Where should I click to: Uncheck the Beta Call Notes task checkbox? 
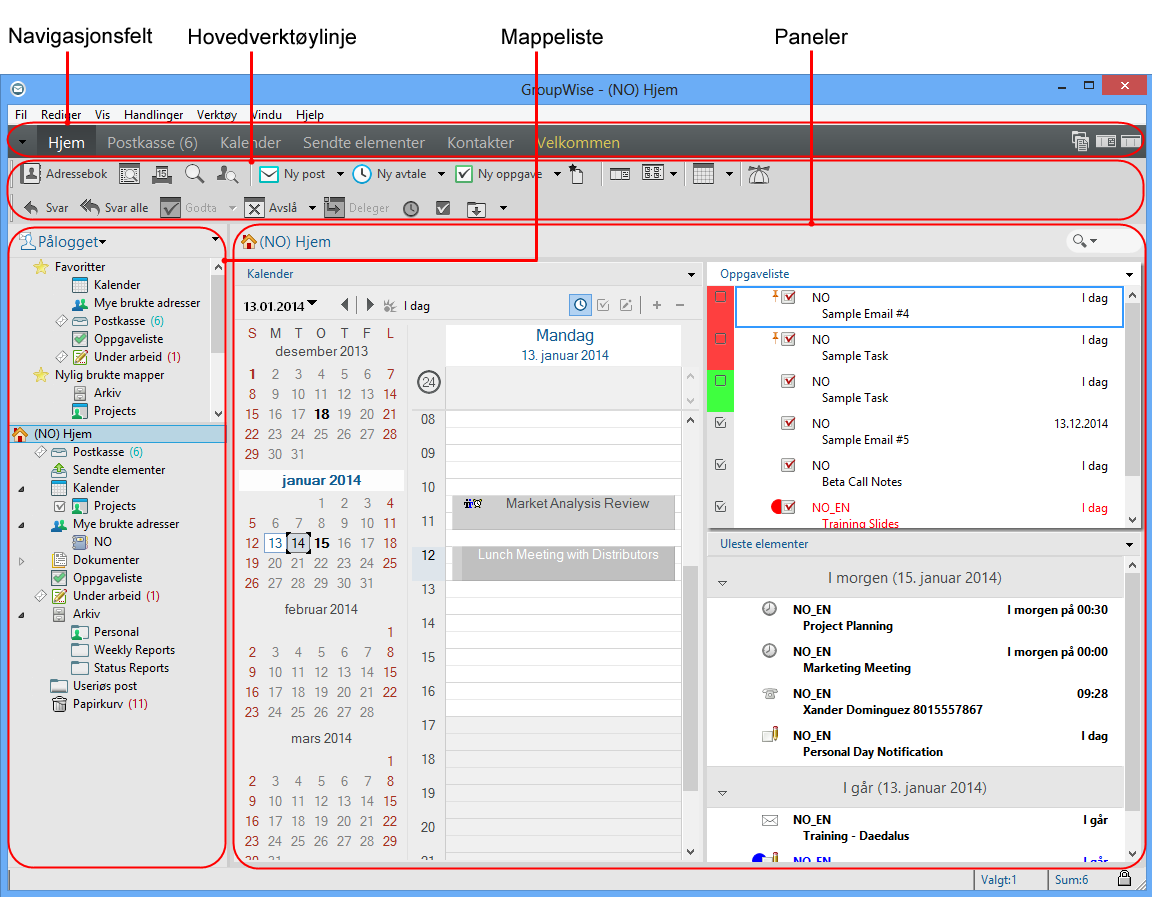pyautogui.click(x=721, y=464)
